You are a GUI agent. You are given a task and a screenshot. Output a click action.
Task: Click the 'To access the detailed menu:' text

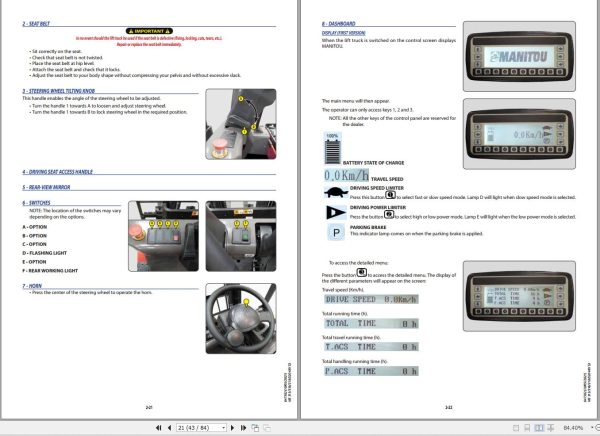(359, 263)
